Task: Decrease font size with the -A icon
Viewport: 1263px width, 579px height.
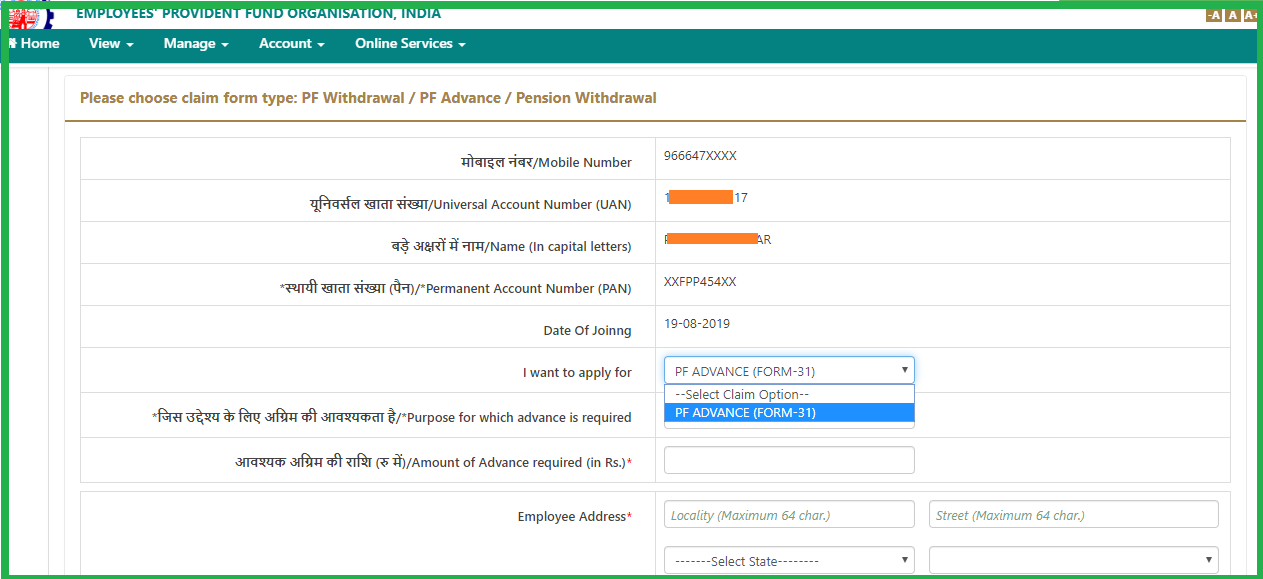Action: click(1213, 15)
